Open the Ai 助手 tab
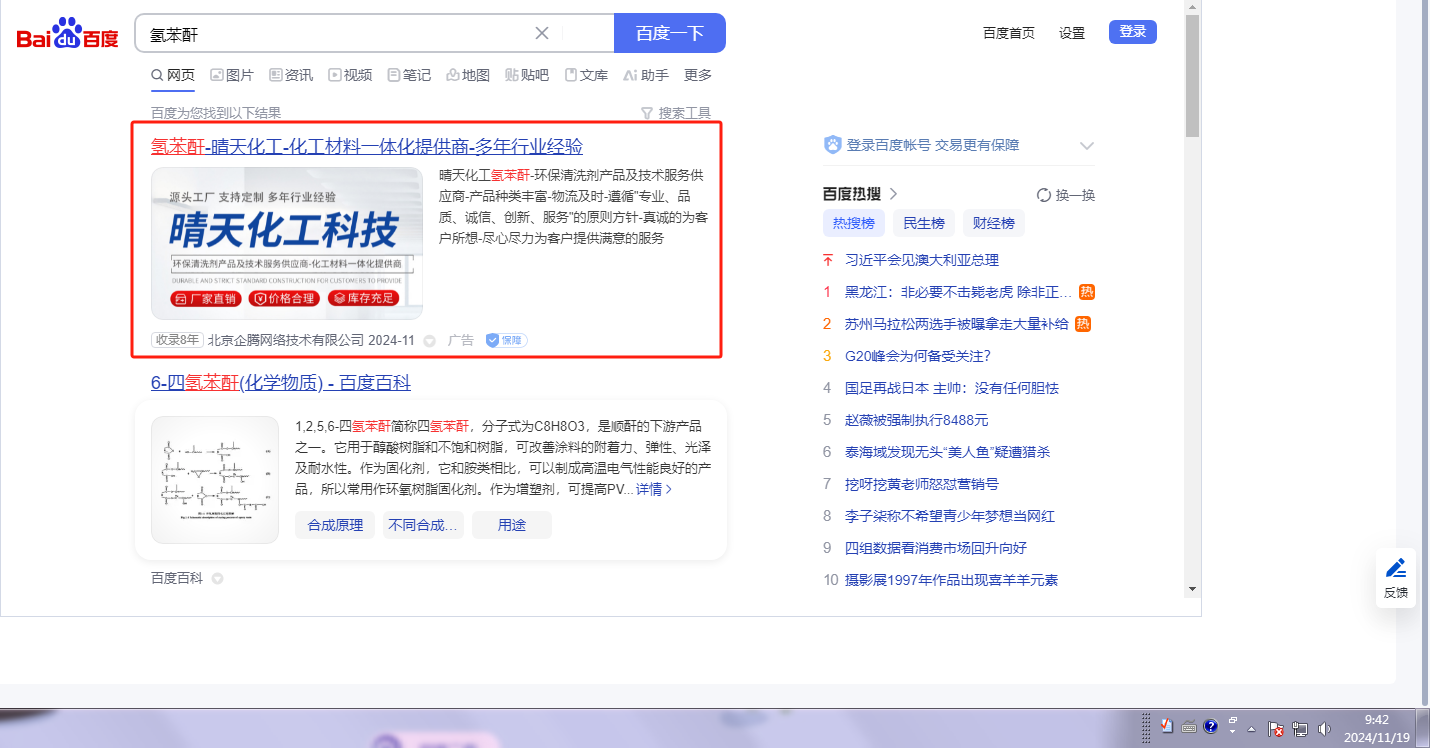 click(646, 75)
